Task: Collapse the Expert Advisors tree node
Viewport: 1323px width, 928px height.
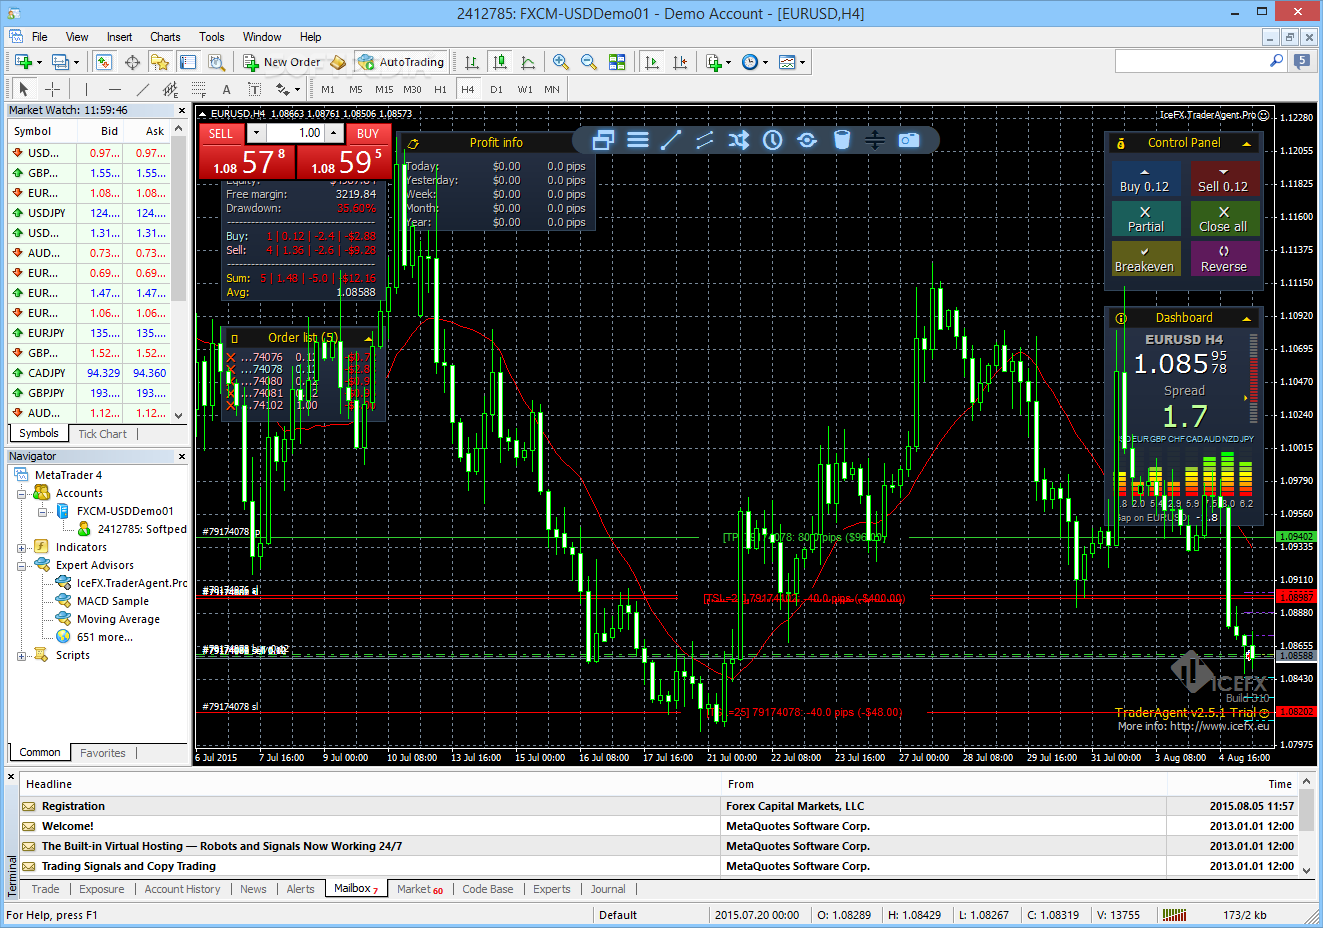Action: (21, 566)
